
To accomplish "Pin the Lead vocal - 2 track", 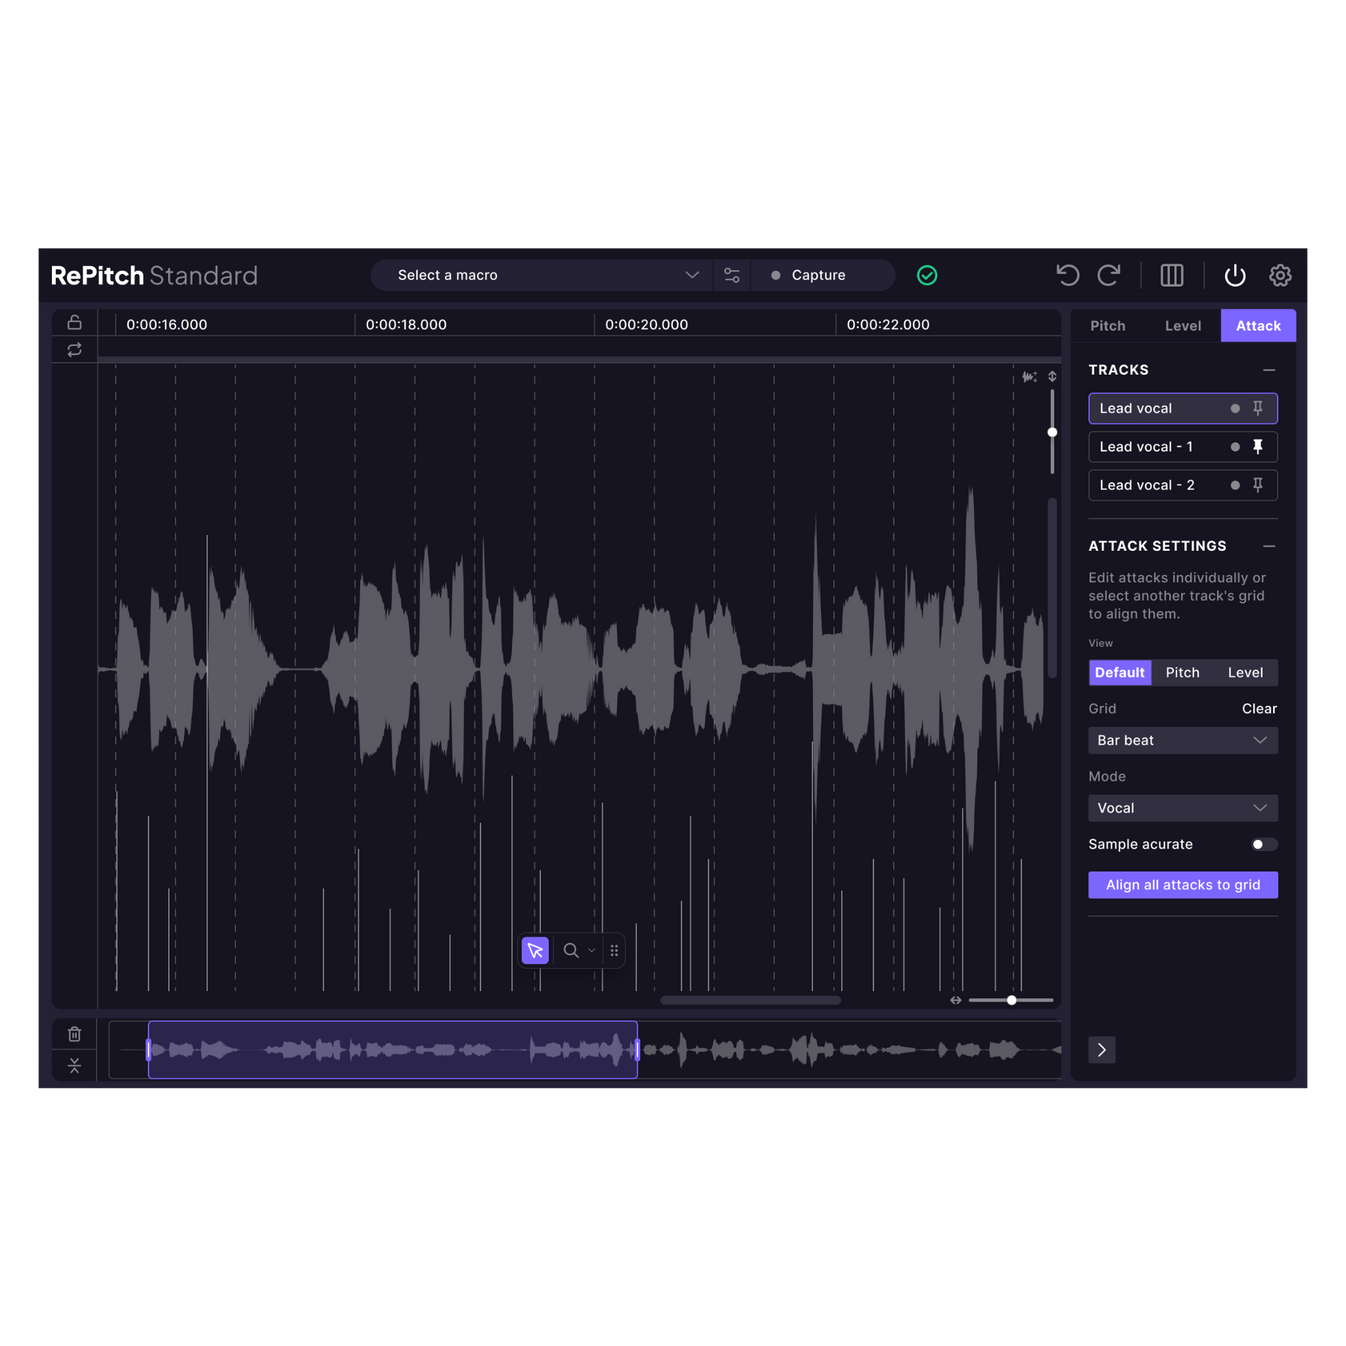I will (1258, 484).
